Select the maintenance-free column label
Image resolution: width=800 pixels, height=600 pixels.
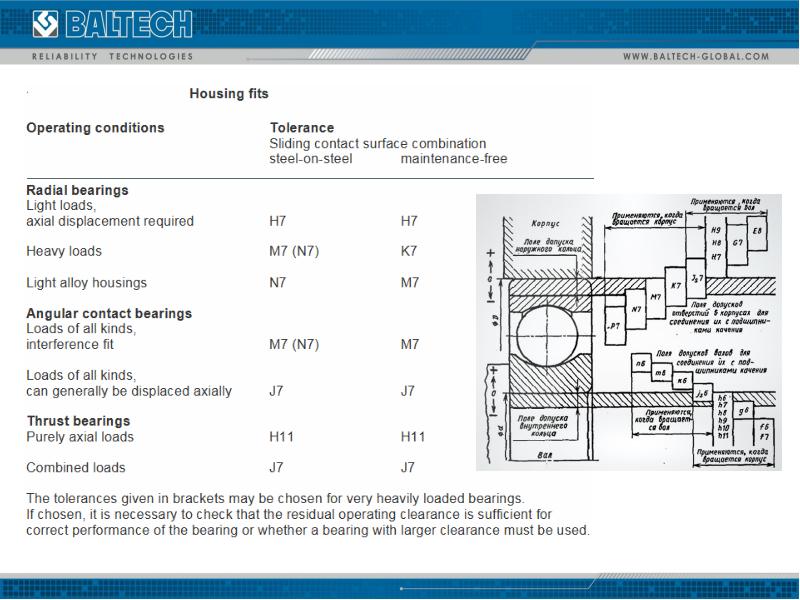tap(454, 159)
